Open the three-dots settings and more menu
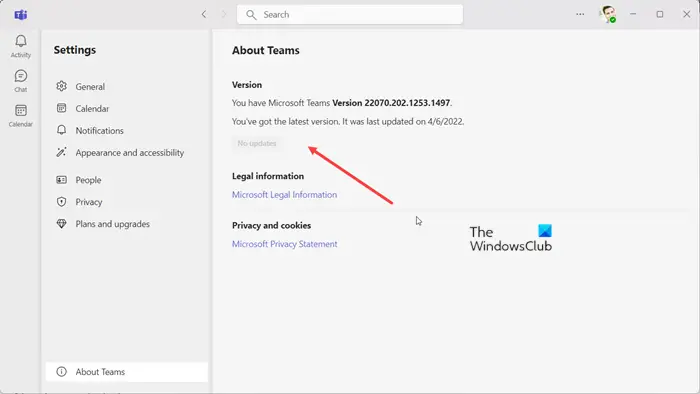Screen dimensions: 700x394 coord(580,14)
